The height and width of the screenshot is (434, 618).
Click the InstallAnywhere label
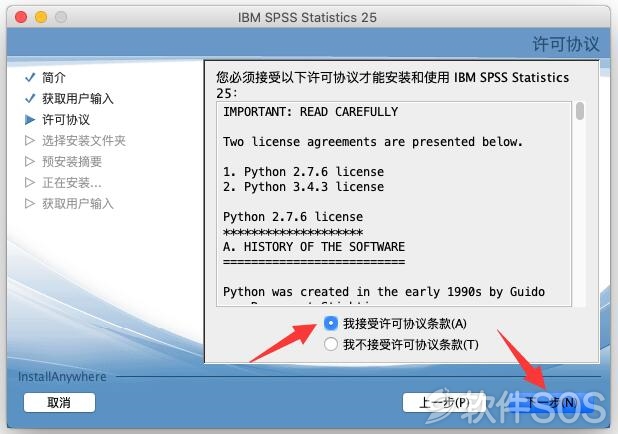click(x=62, y=376)
